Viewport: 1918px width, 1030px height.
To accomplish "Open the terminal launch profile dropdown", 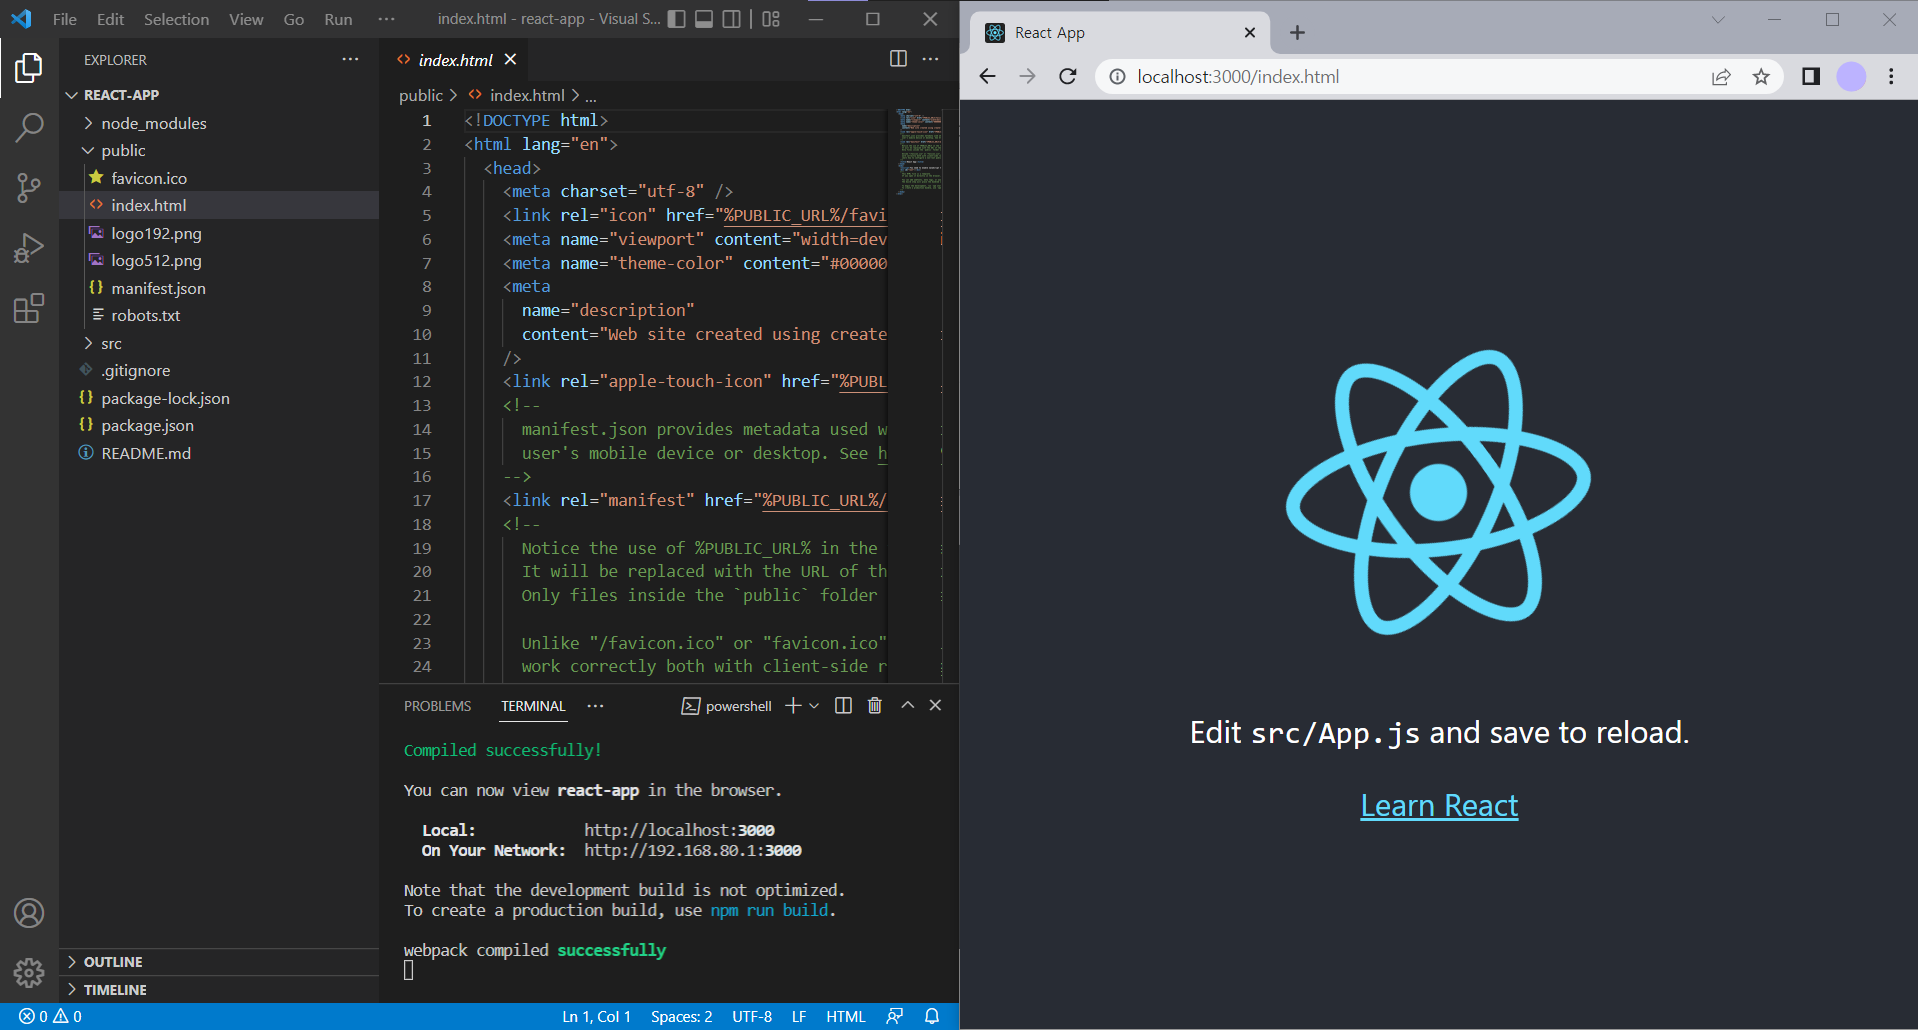I will pyautogui.click(x=814, y=705).
